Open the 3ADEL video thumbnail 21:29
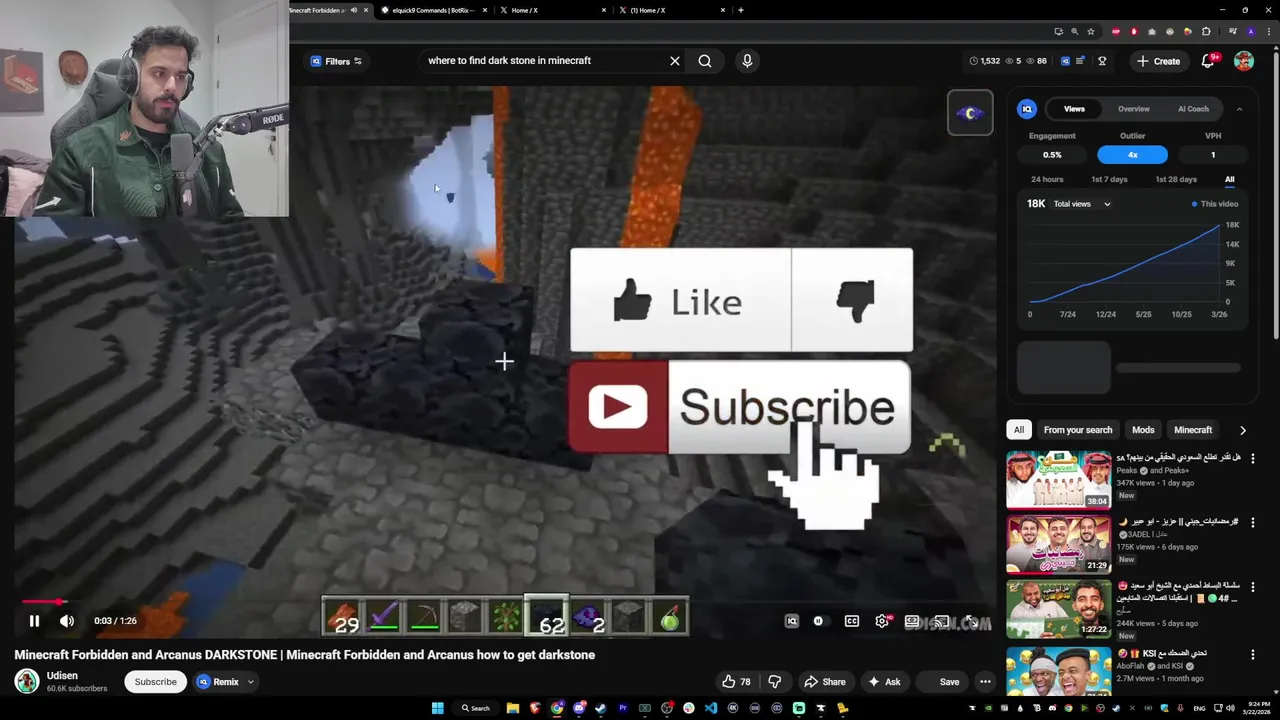This screenshot has width=1280, height=720. pos(1058,544)
